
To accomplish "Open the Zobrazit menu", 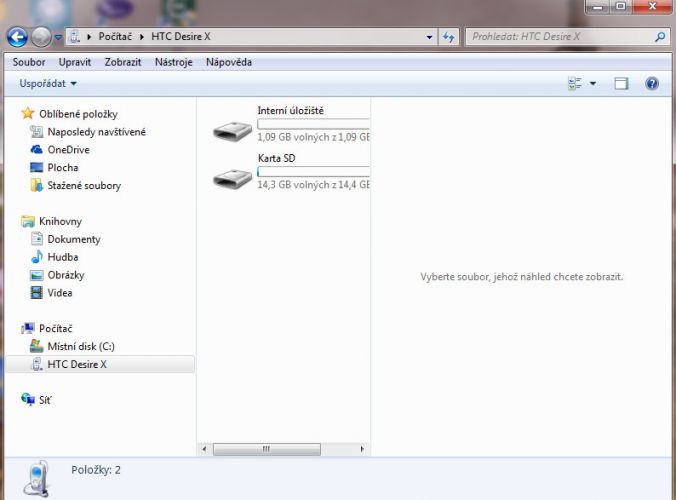I will pos(123,62).
